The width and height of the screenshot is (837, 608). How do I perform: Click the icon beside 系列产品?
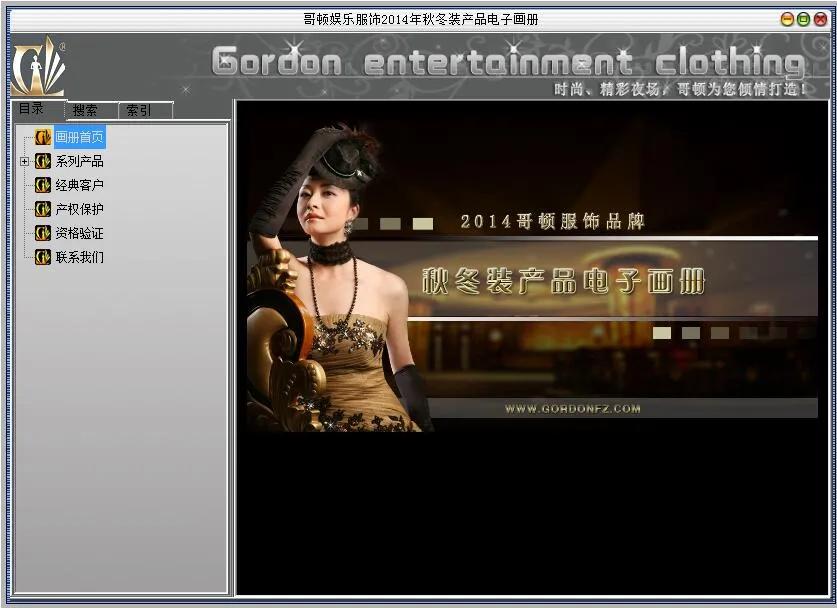(x=43, y=161)
